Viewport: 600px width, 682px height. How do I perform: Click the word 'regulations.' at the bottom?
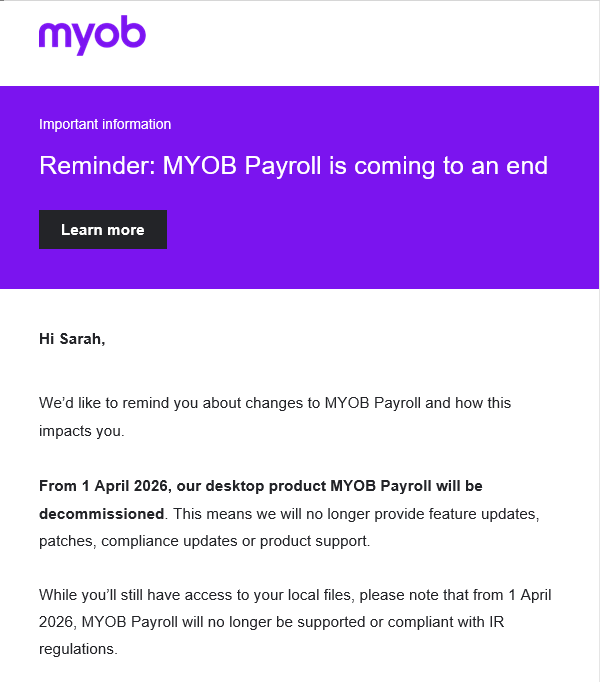pyautogui.click(x=78, y=649)
